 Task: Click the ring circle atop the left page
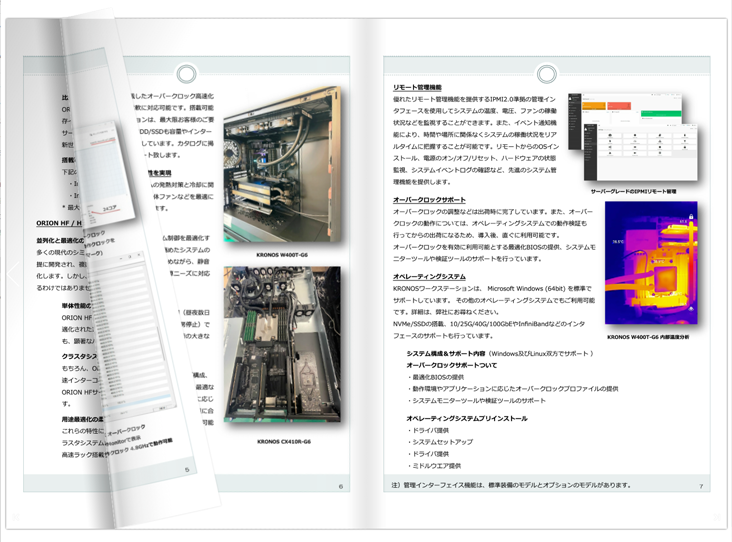click(x=186, y=74)
